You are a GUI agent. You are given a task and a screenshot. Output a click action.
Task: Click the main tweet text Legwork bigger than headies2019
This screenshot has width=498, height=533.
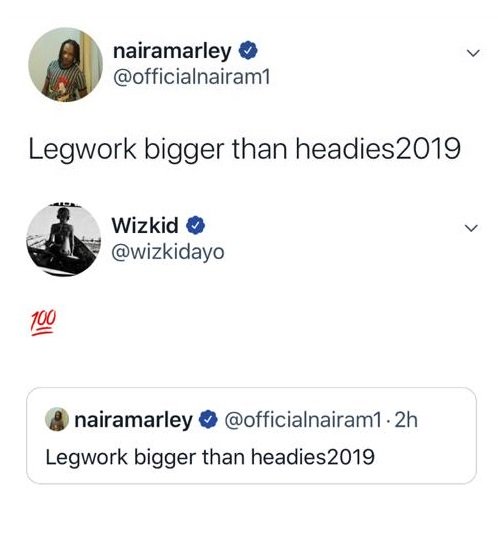point(244,150)
